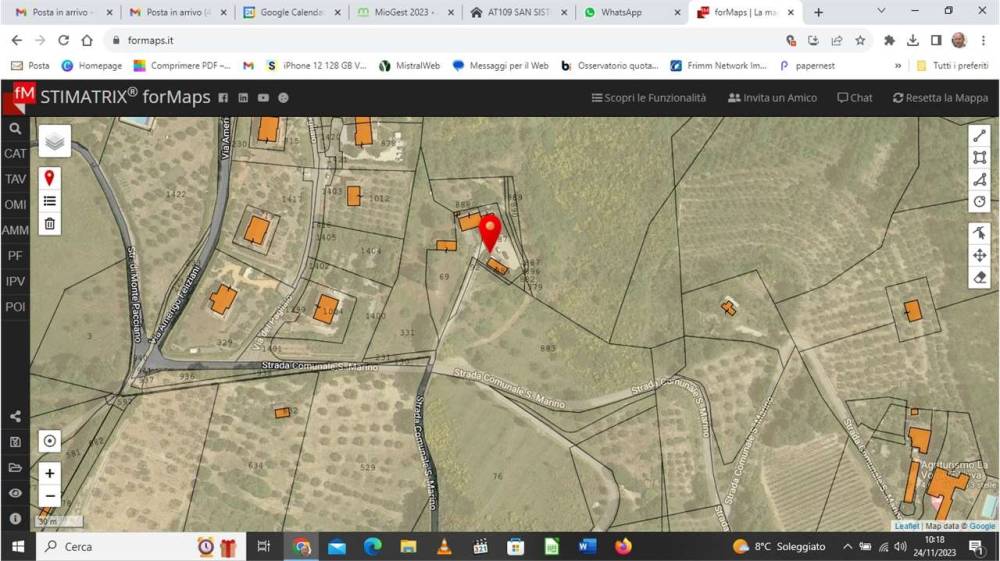The width and height of the screenshot is (1000, 561).
Task: Expand the marker list panel
Action: click(x=49, y=201)
